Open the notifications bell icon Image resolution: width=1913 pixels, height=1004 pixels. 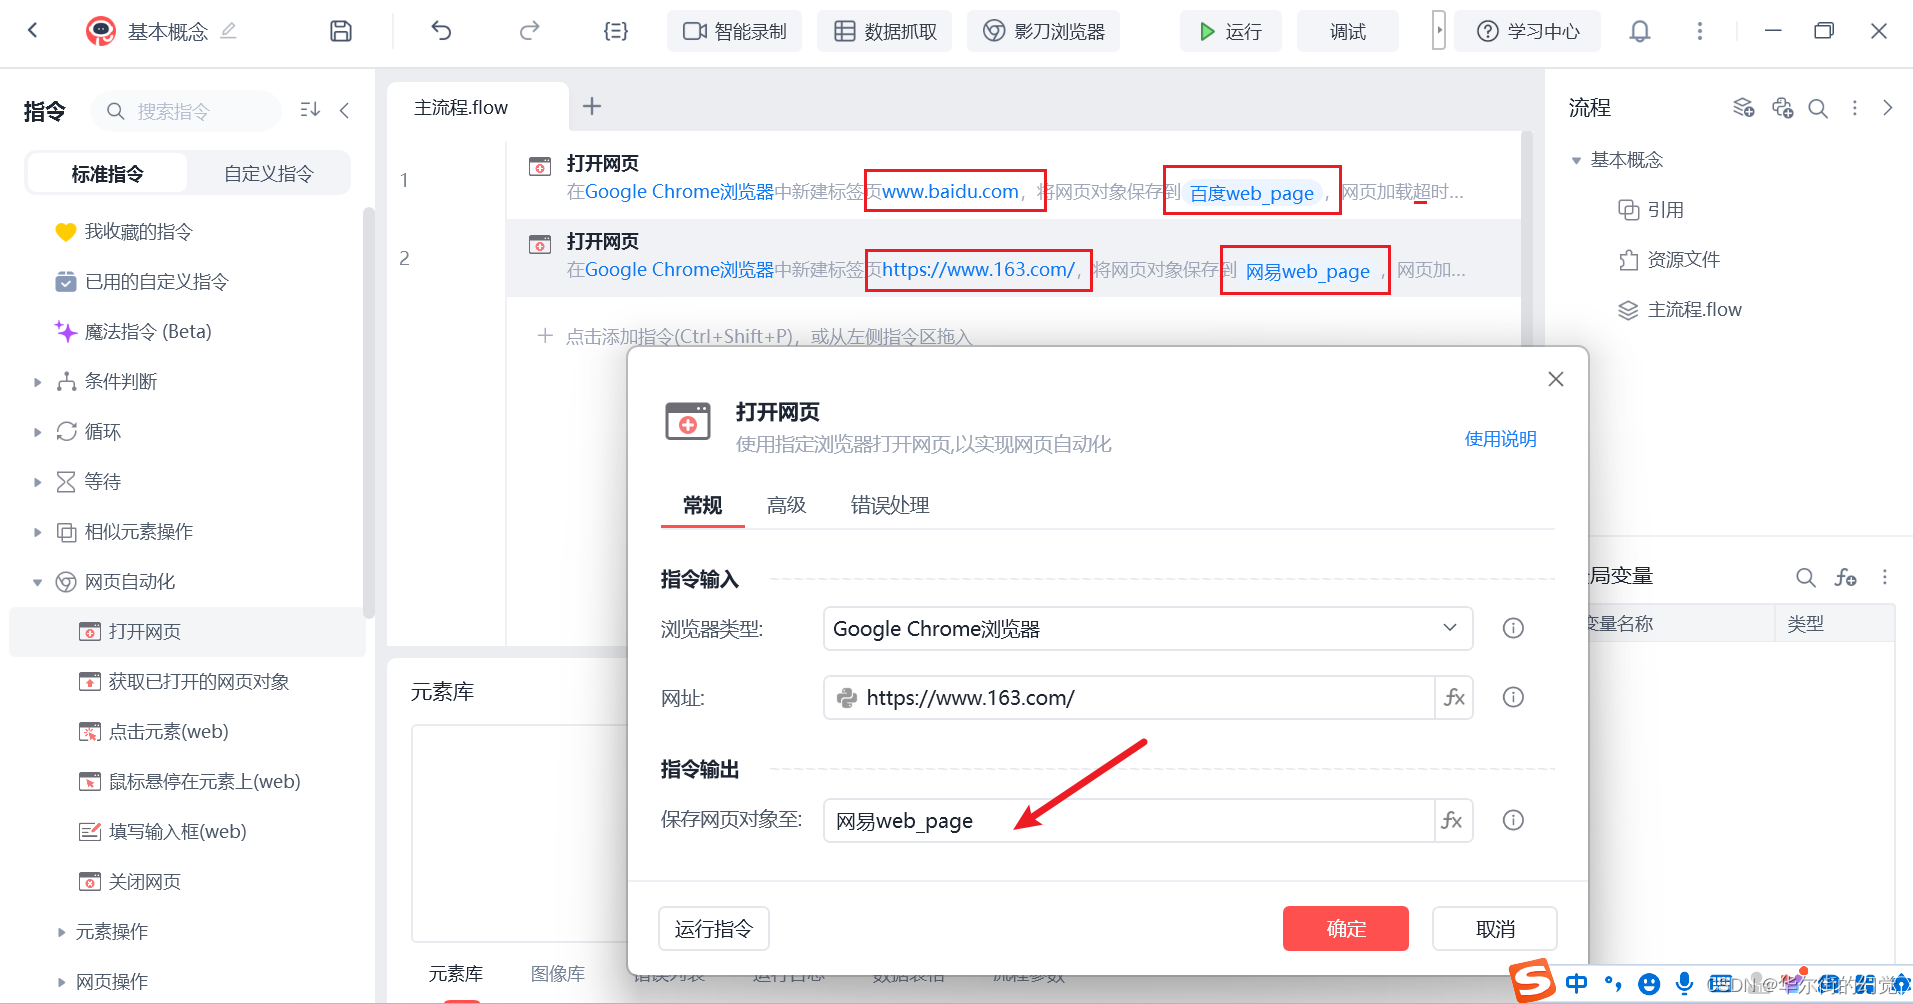[1640, 31]
